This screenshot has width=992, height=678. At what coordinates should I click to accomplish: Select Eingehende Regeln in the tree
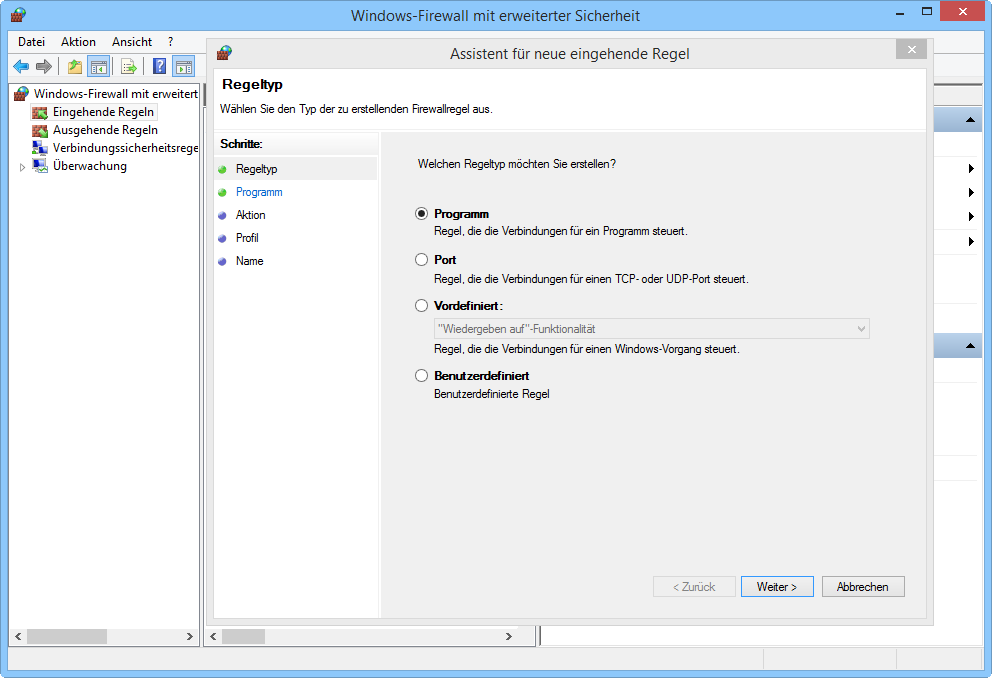click(x=103, y=112)
